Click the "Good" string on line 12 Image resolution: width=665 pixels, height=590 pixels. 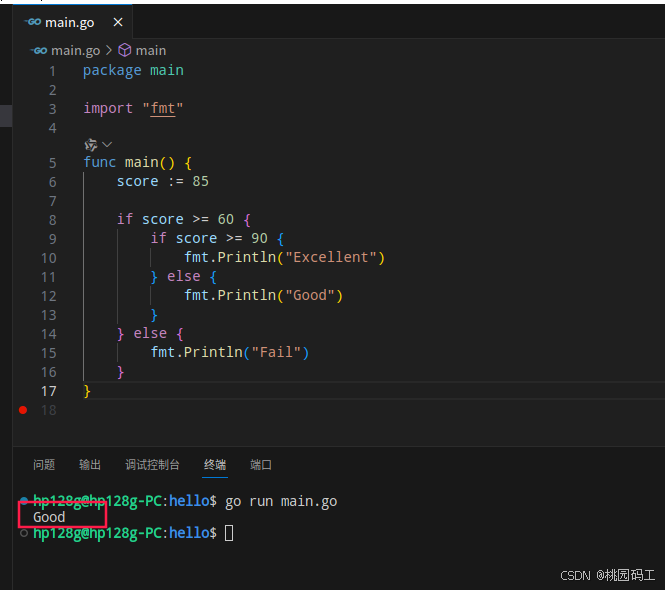[x=310, y=295]
